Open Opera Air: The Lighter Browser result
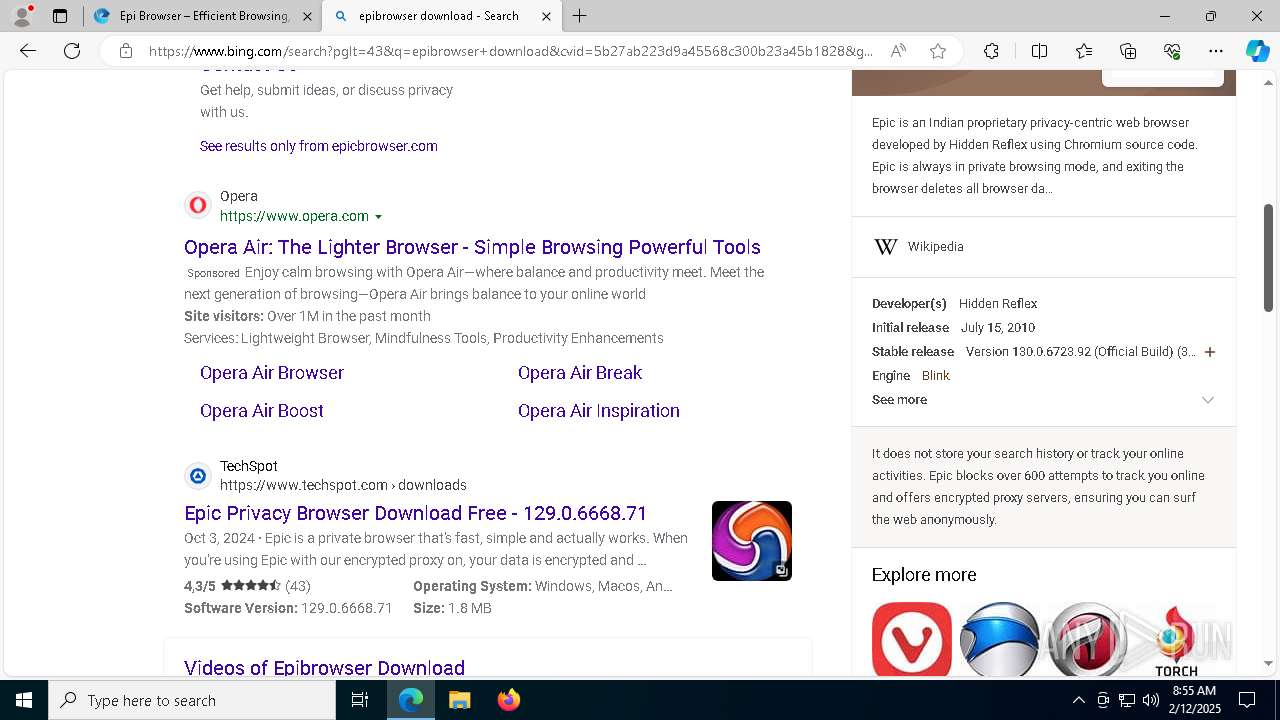Image resolution: width=1280 pixels, height=720 pixels. (x=472, y=247)
